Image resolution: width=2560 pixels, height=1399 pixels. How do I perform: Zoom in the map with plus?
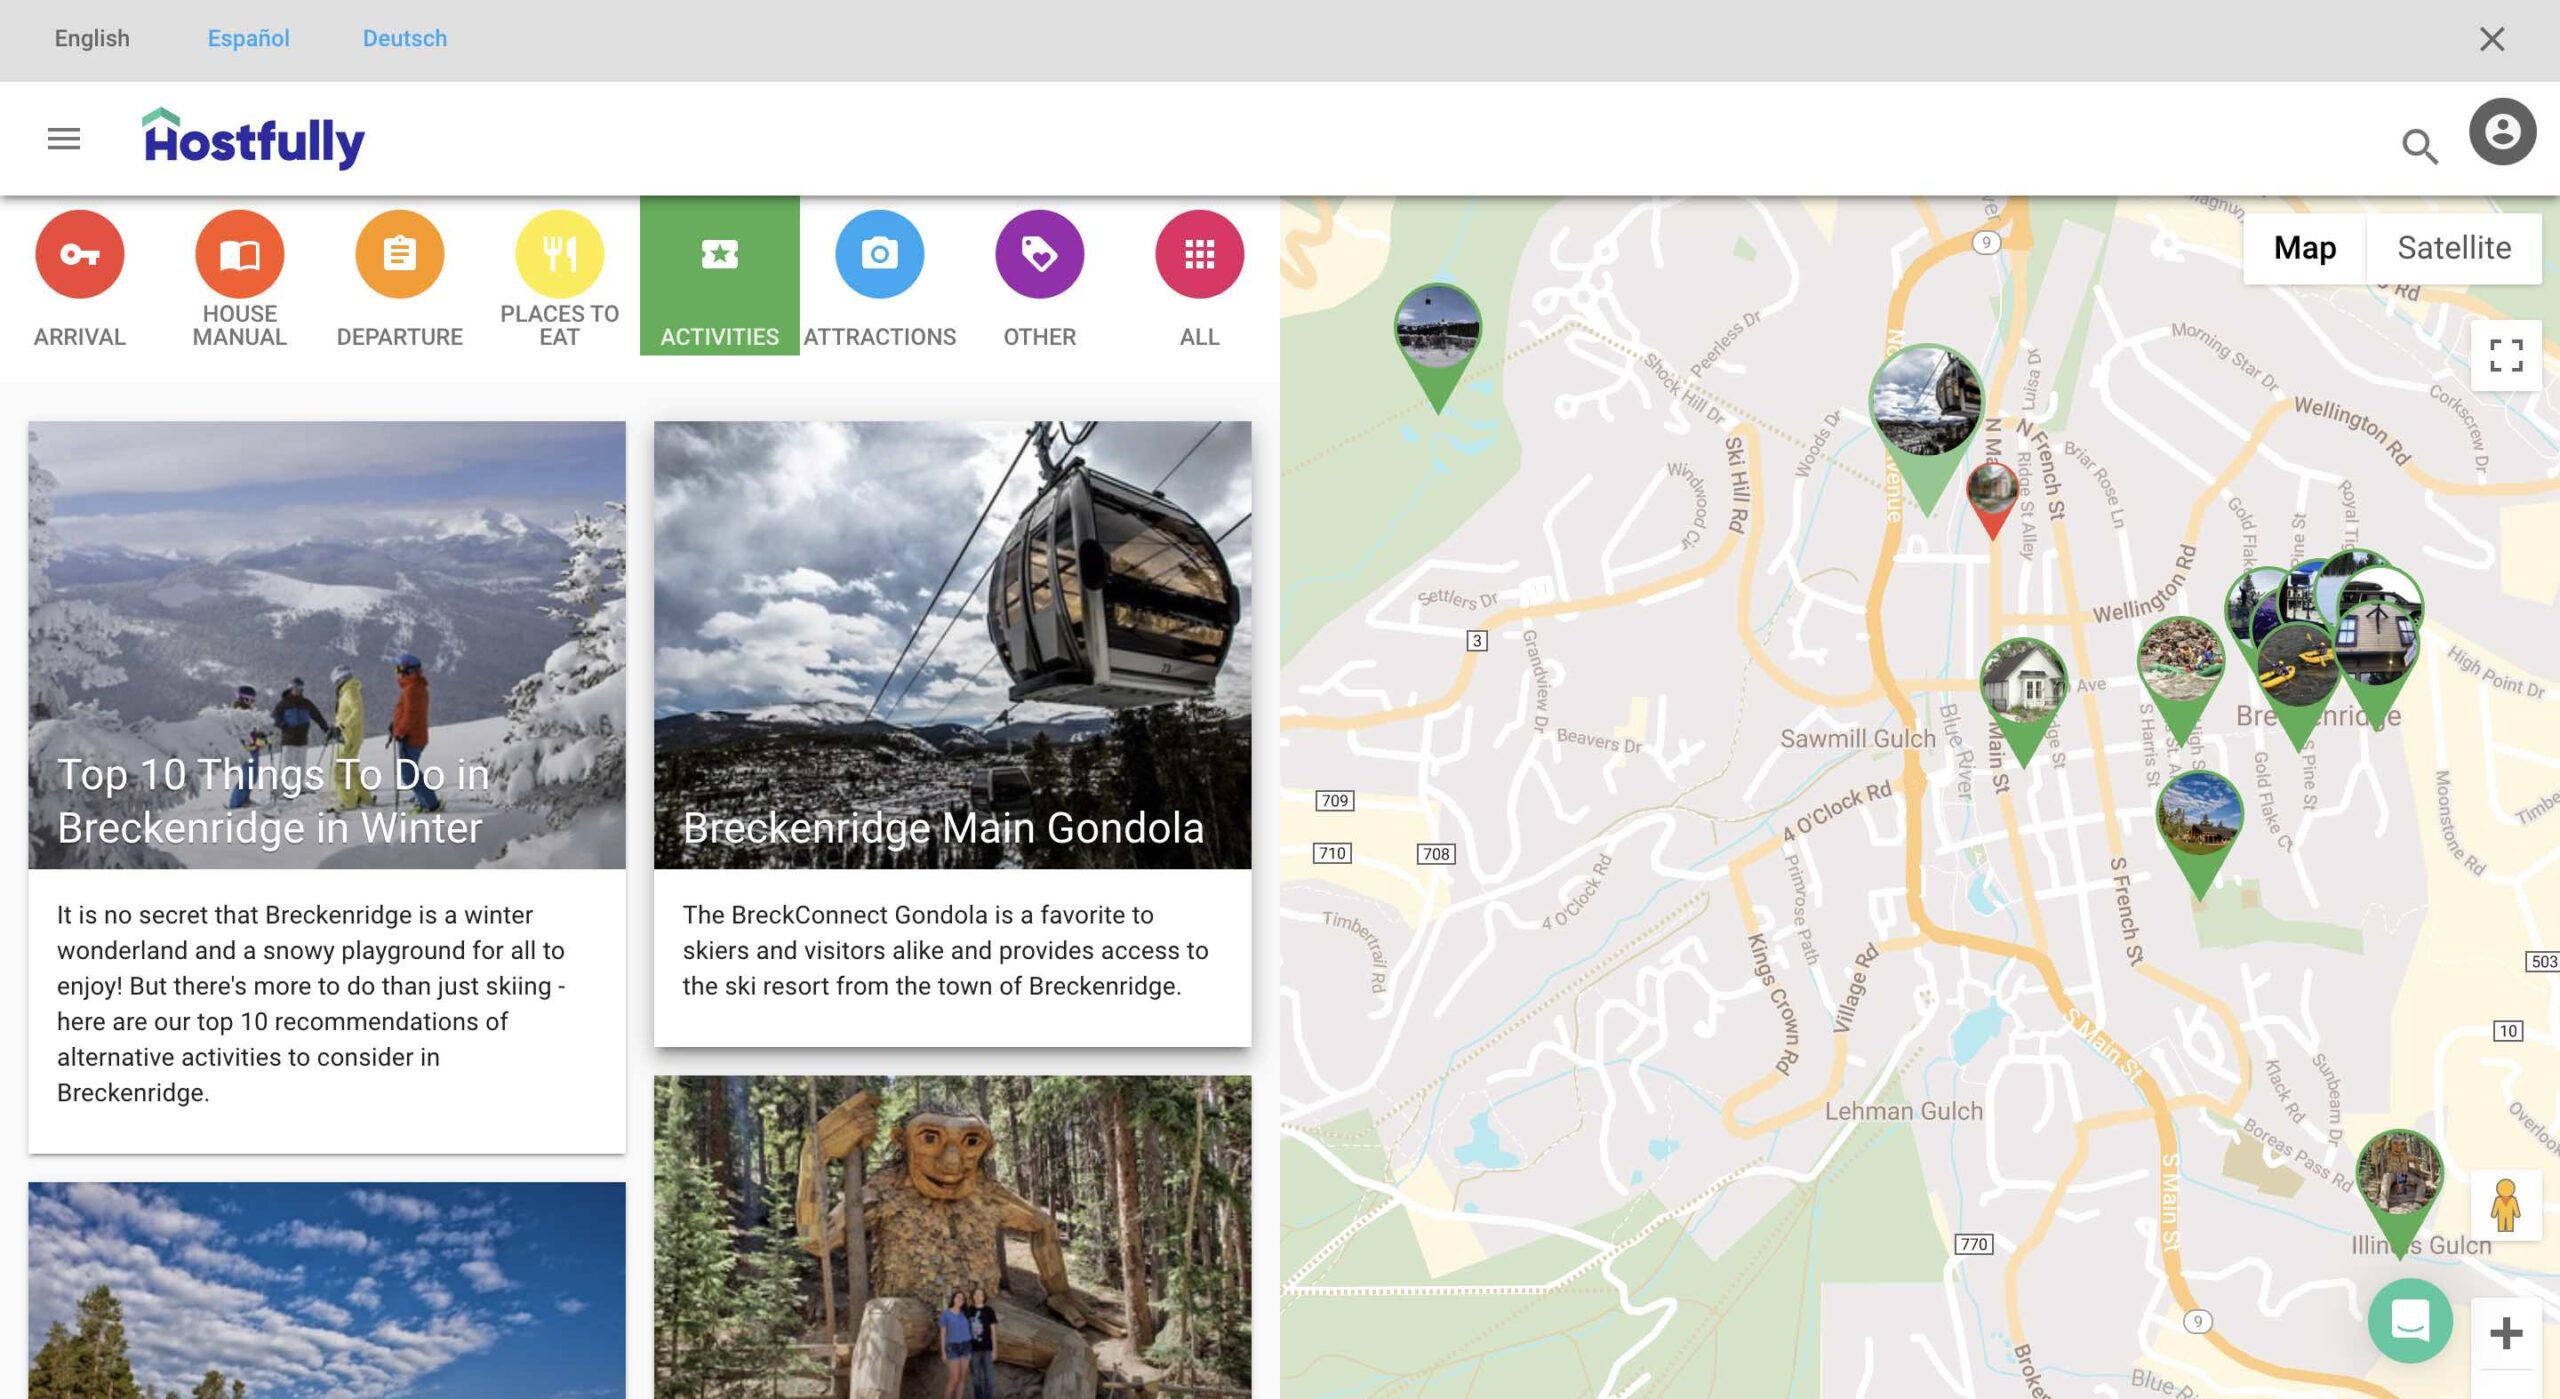[x=2506, y=1333]
